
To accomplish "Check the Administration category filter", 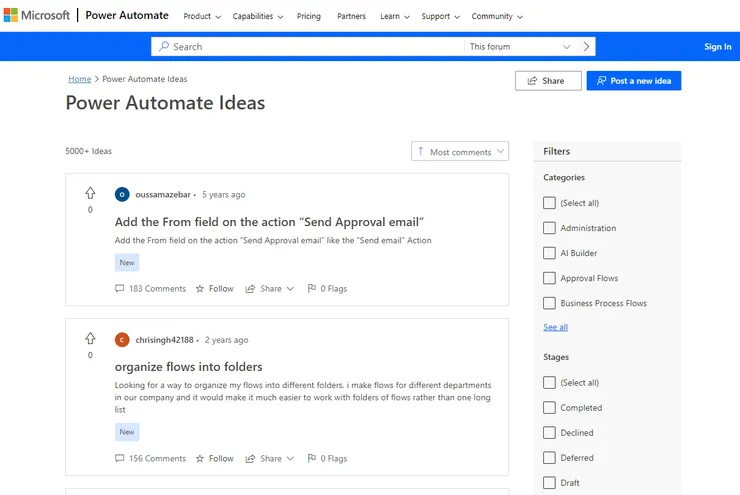I will [x=549, y=228].
